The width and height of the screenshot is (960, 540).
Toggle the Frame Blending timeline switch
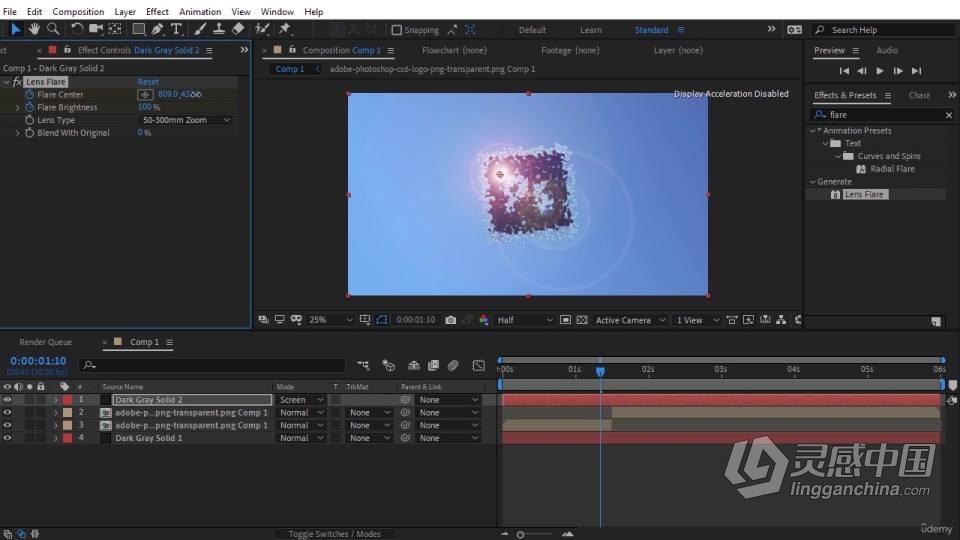click(433, 366)
